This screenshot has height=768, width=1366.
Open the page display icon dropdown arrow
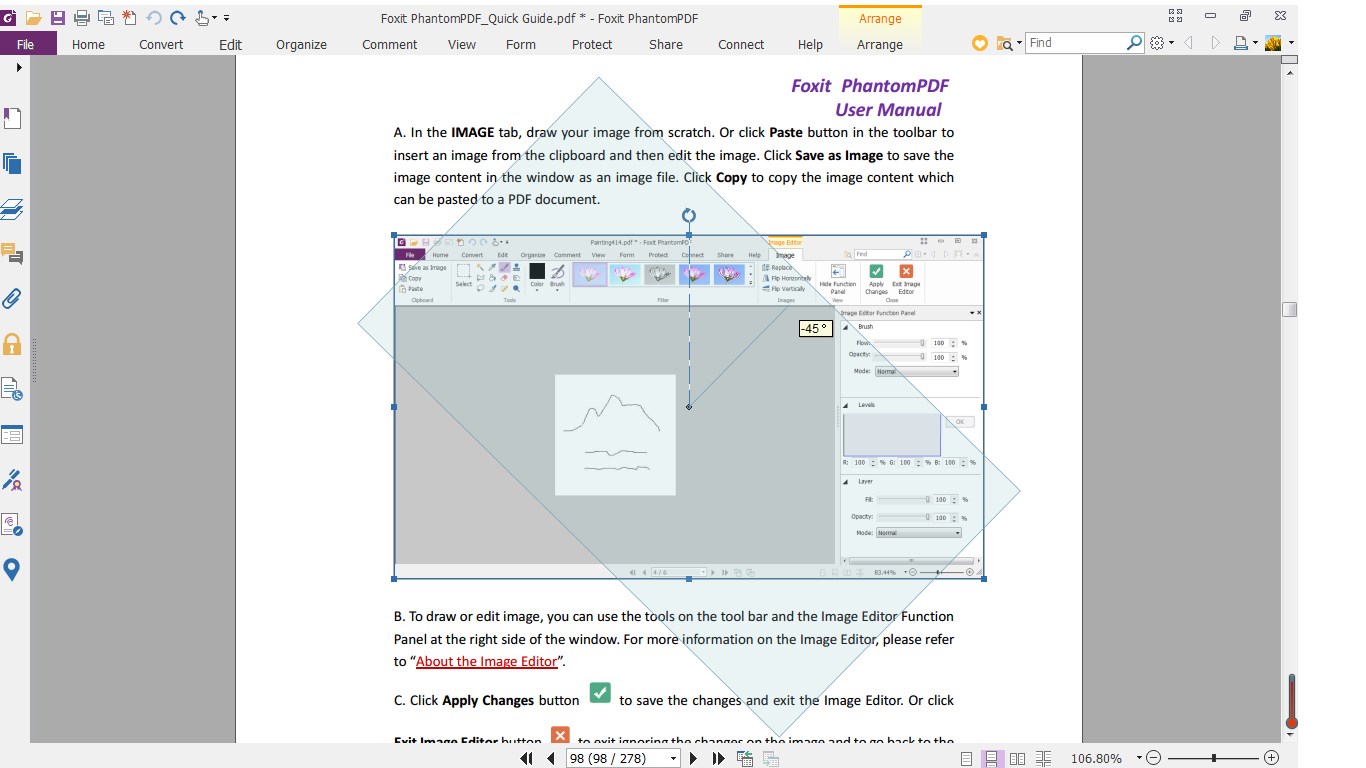click(1255, 43)
